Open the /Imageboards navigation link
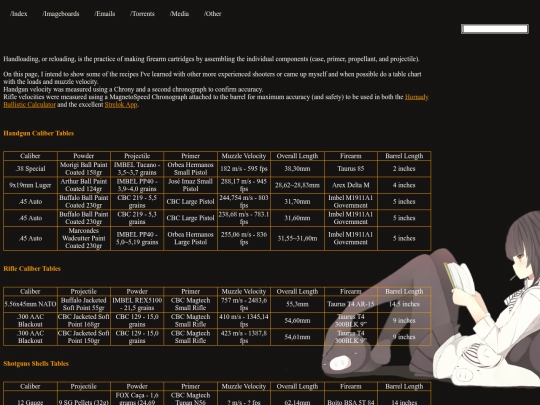540x405 pixels. point(61,14)
